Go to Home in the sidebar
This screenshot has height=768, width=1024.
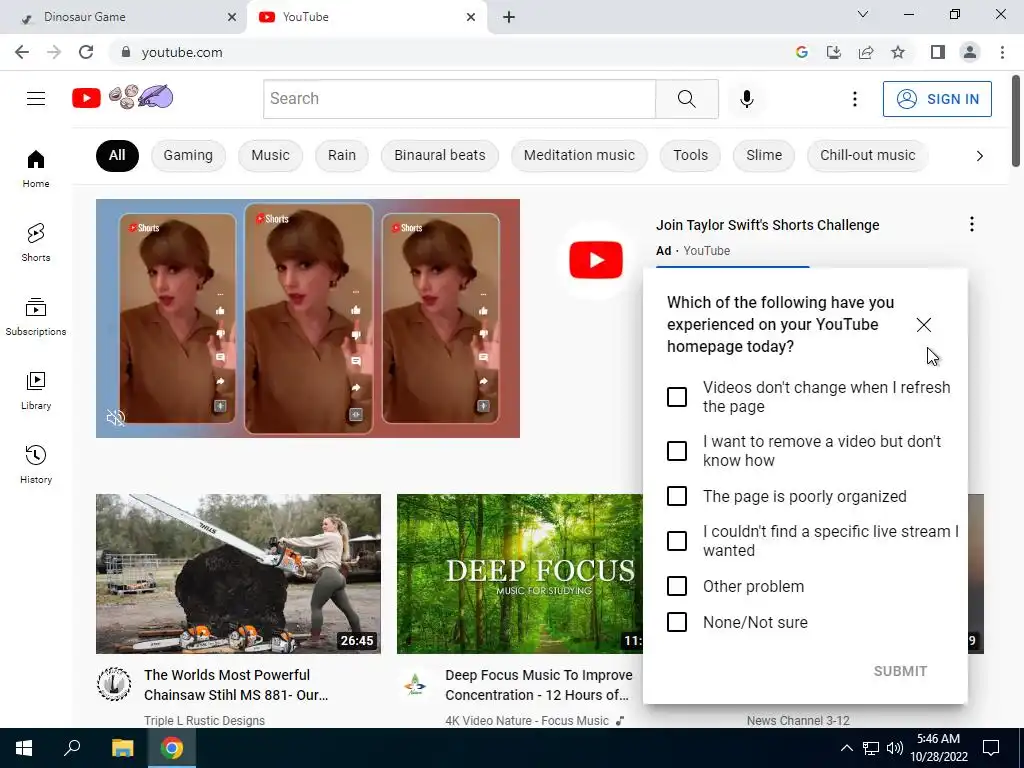coord(36,168)
